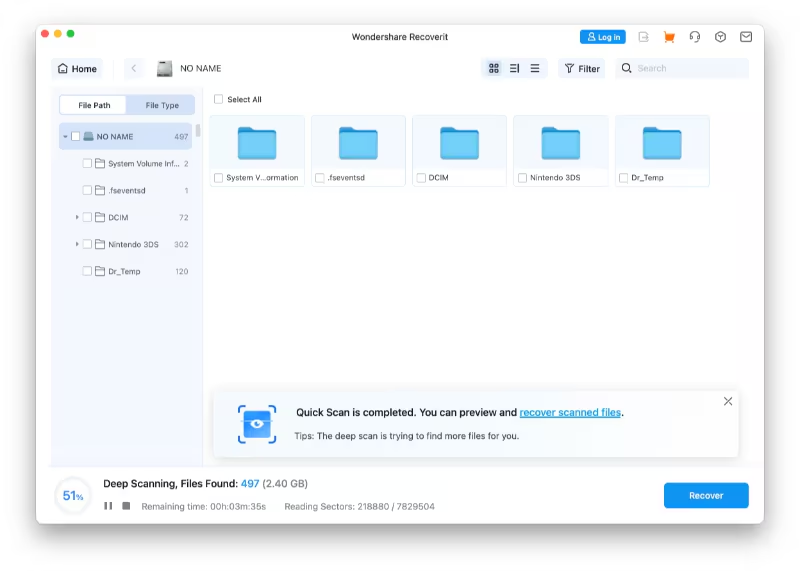The image size is (800, 571).
Task: Check System Volume Inf... in sidebar
Action: click(x=87, y=163)
